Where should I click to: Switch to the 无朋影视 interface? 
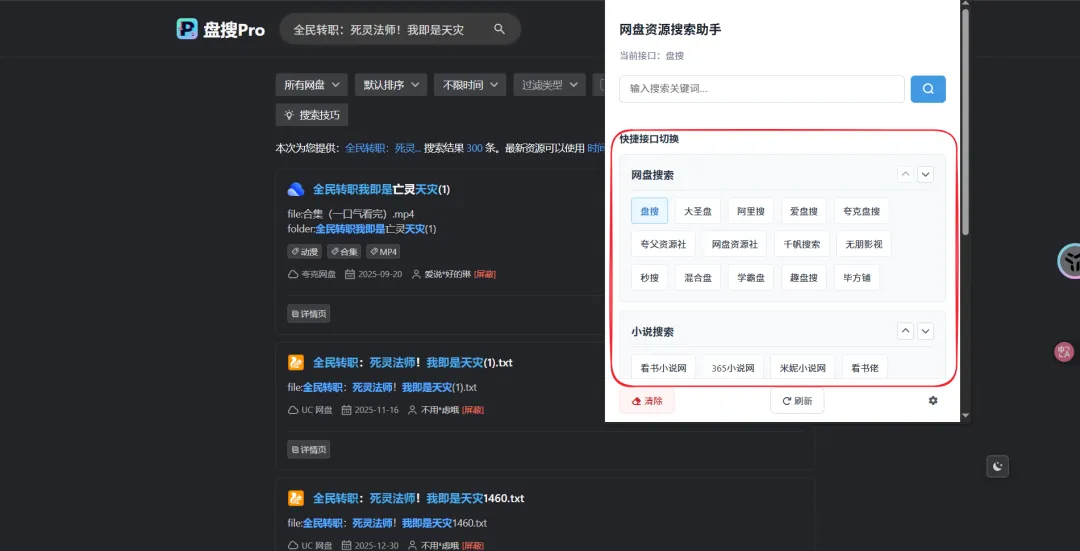coord(864,244)
